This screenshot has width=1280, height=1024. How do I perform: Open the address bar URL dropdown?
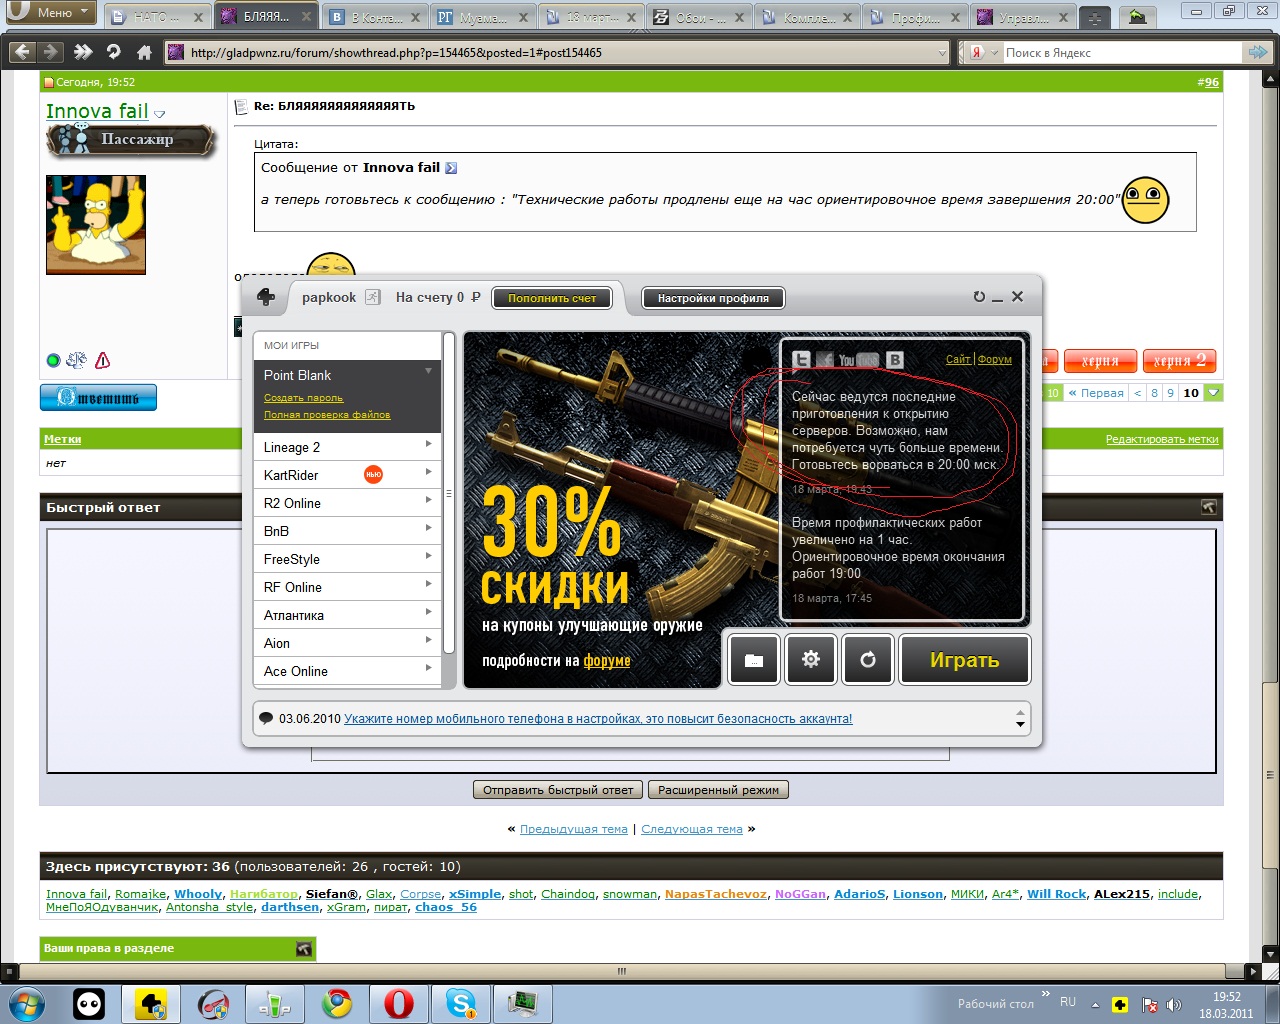[x=942, y=53]
